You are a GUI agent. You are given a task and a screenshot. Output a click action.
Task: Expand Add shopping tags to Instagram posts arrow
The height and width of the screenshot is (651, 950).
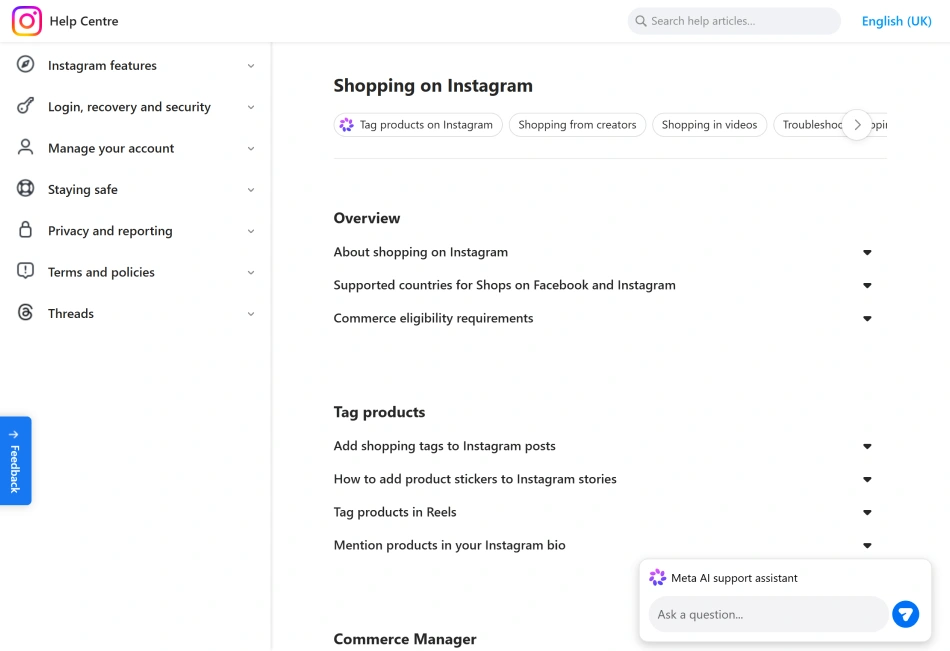[x=867, y=446]
